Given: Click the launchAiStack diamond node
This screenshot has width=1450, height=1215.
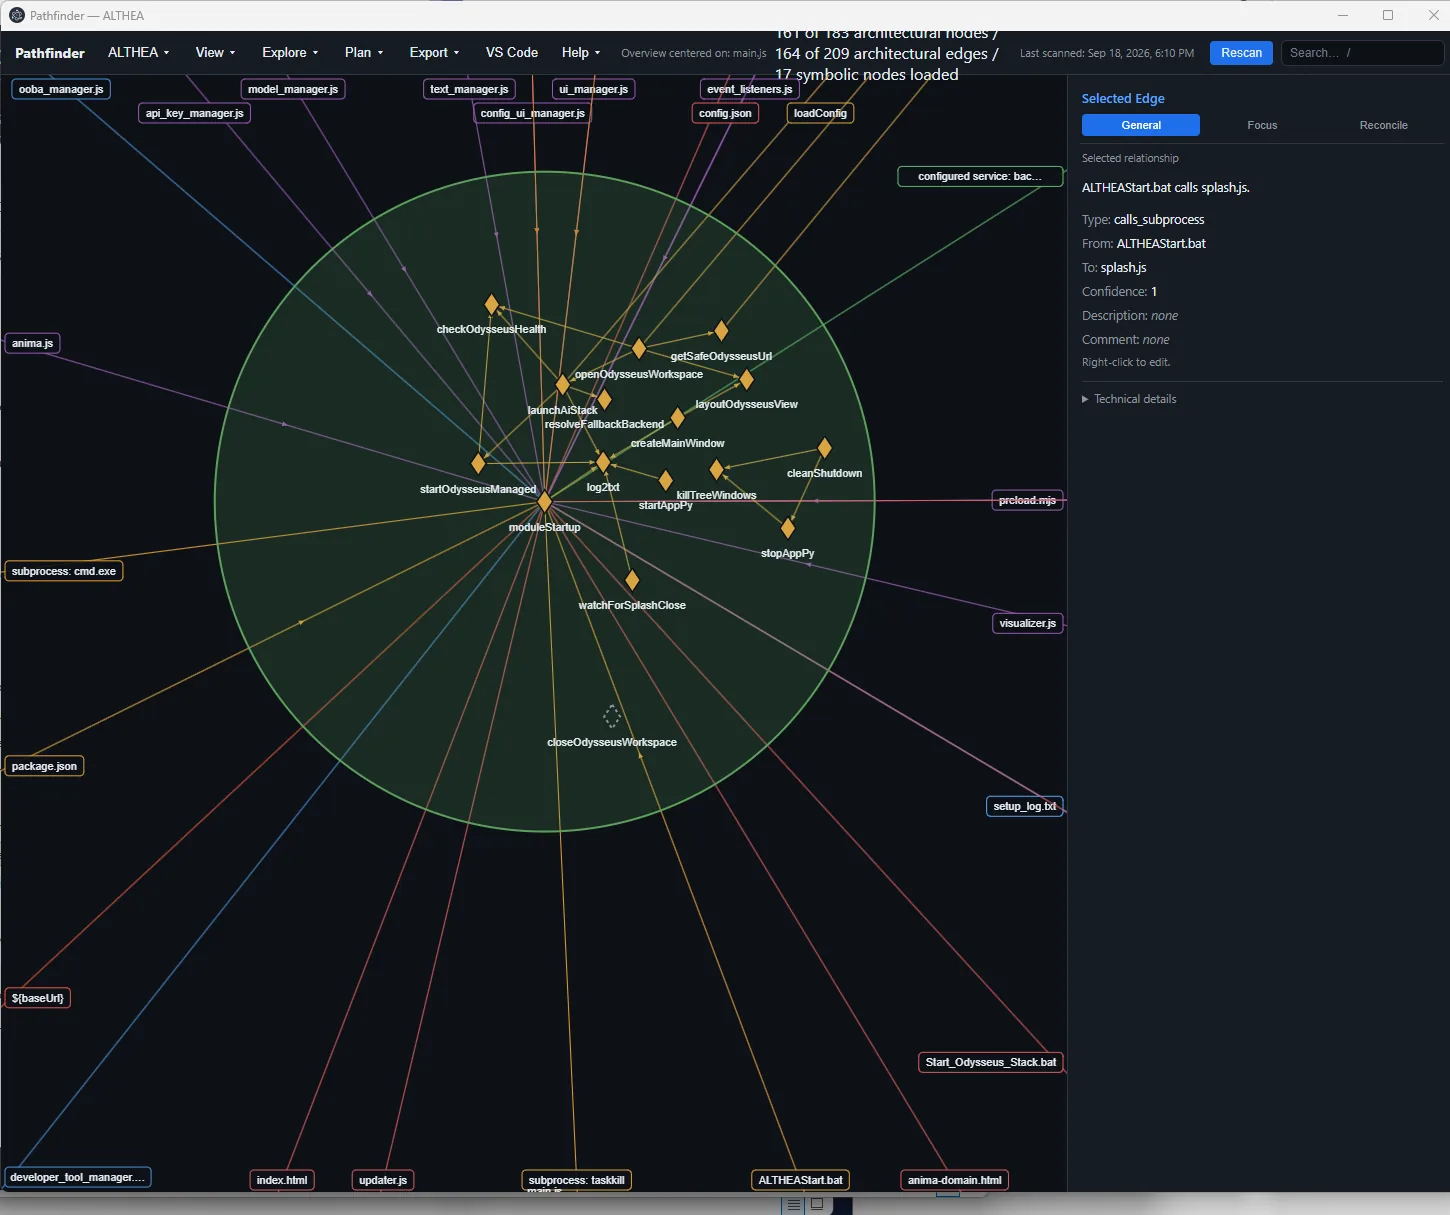Looking at the screenshot, I should pos(562,385).
